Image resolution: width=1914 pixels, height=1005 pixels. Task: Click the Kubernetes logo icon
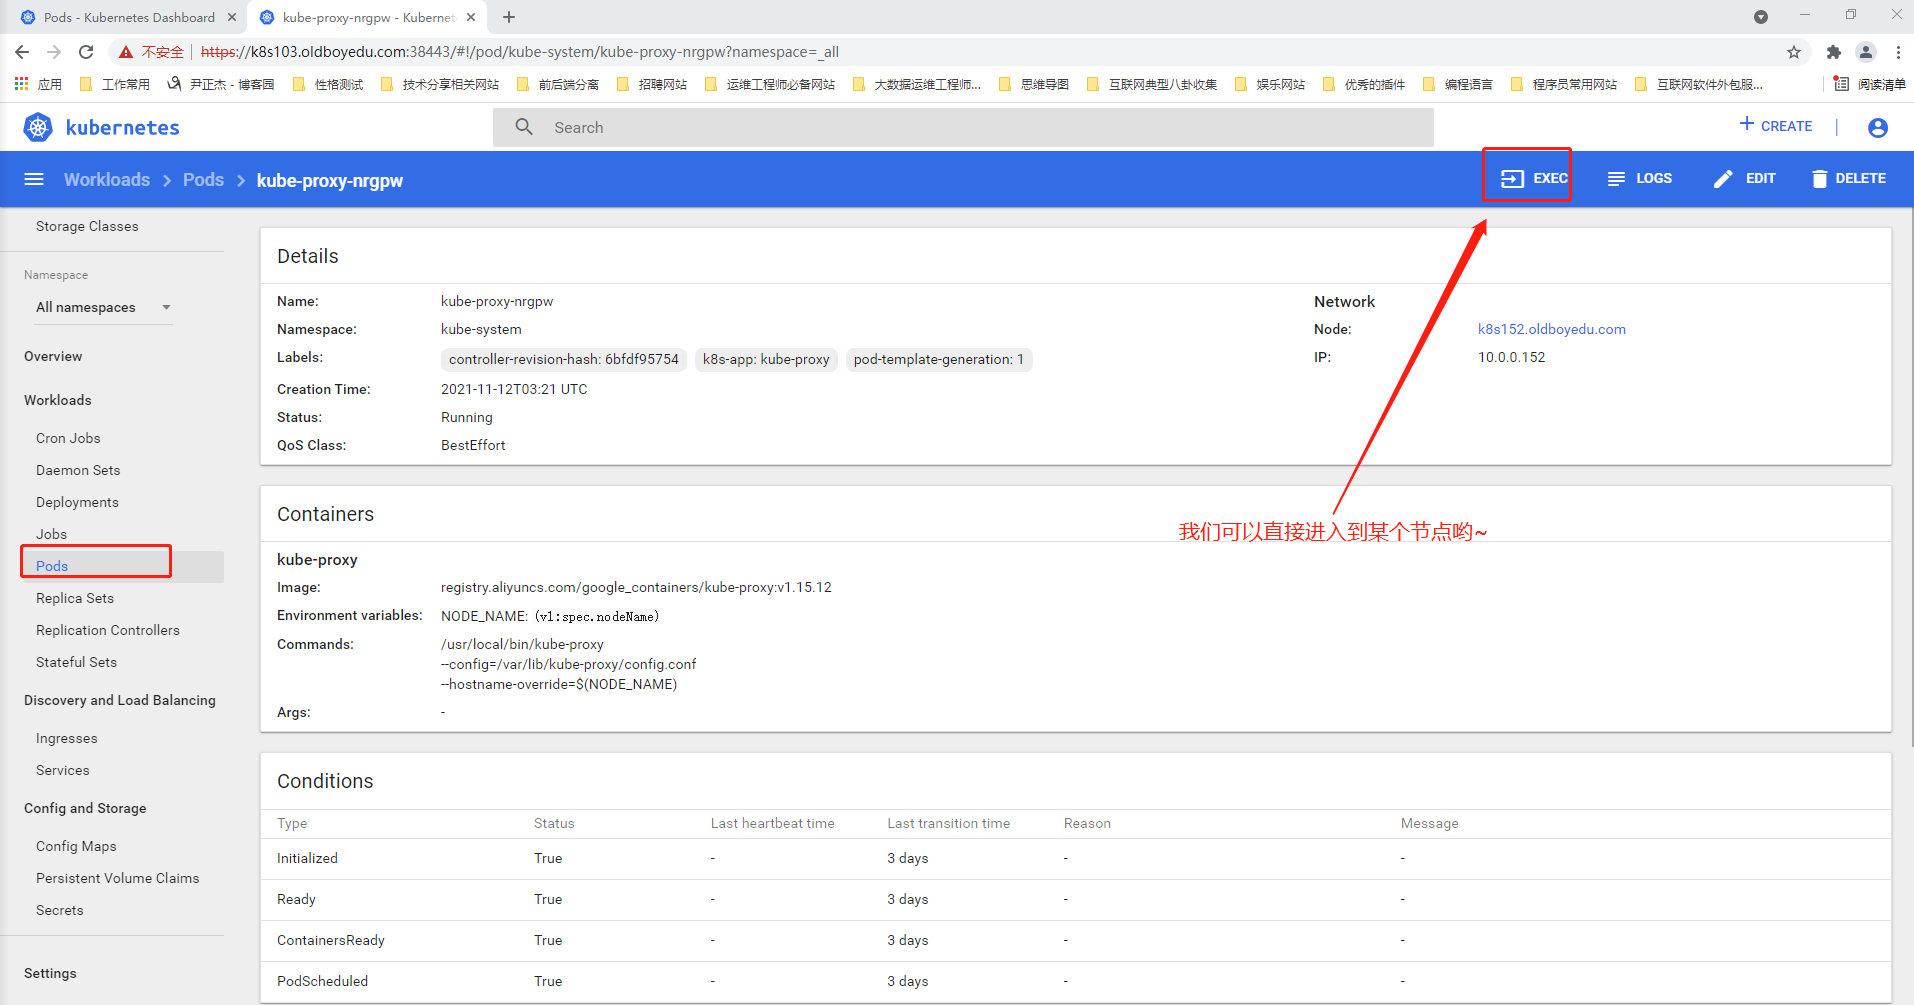(38, 127)
